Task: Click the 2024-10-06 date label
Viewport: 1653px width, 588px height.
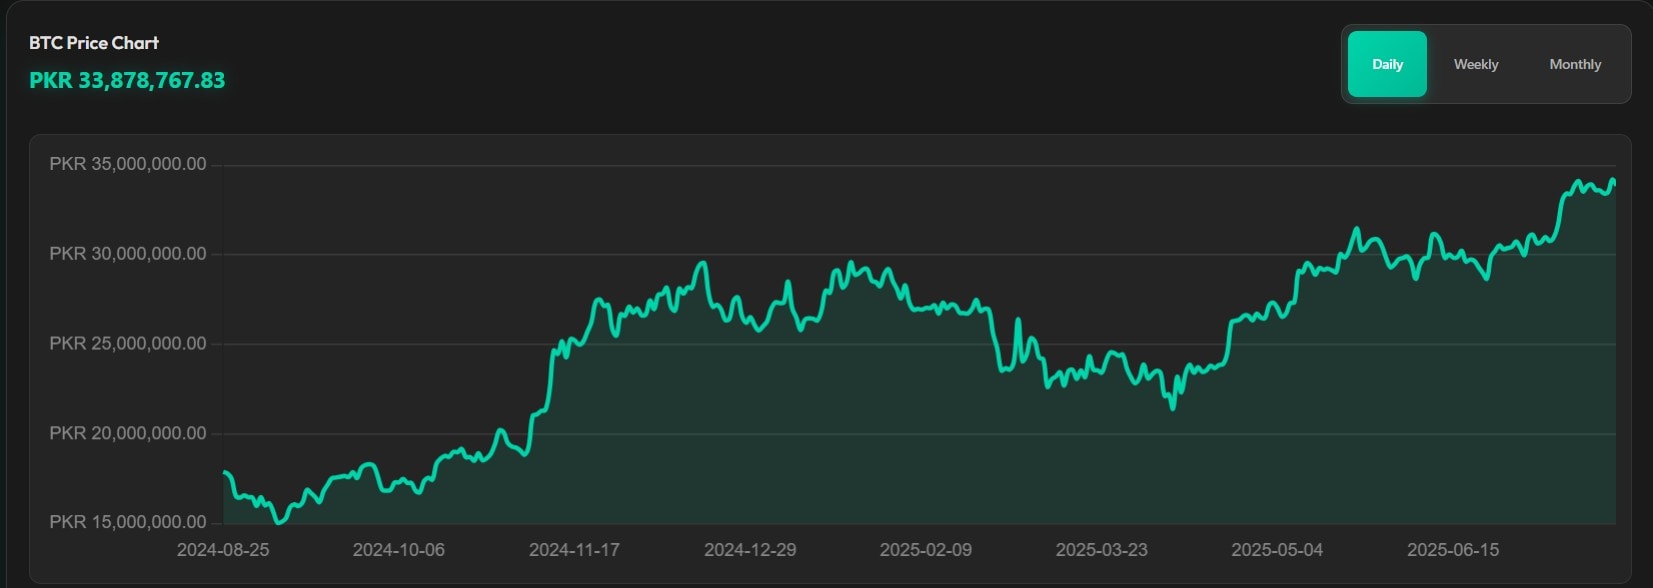Action: [x=399, y=550]
